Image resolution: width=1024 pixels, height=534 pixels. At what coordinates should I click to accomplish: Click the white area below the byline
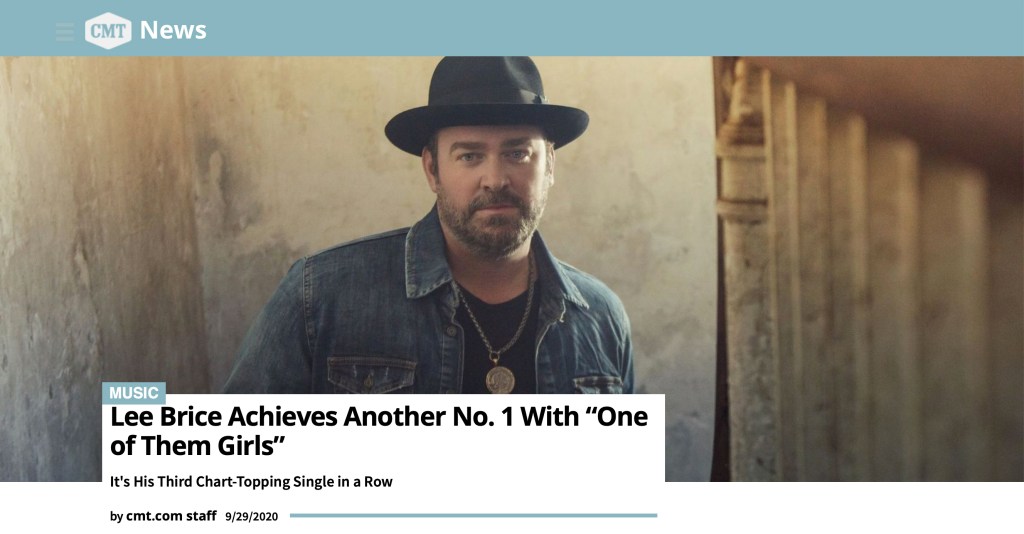tap(512, 529)
